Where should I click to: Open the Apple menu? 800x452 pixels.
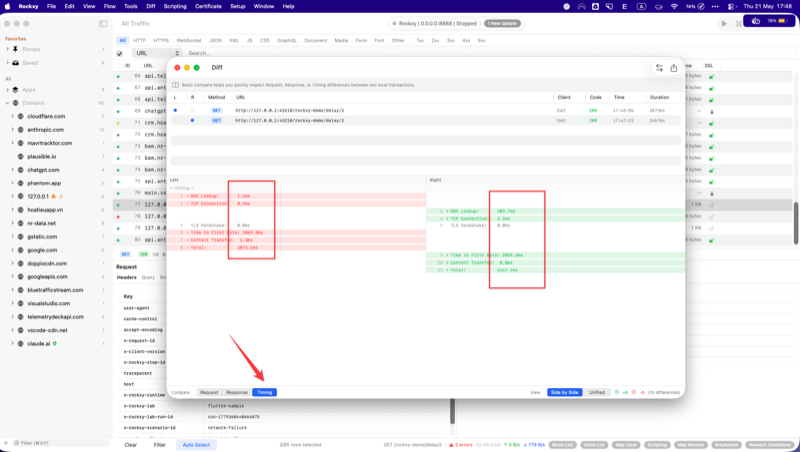point(7,7)
